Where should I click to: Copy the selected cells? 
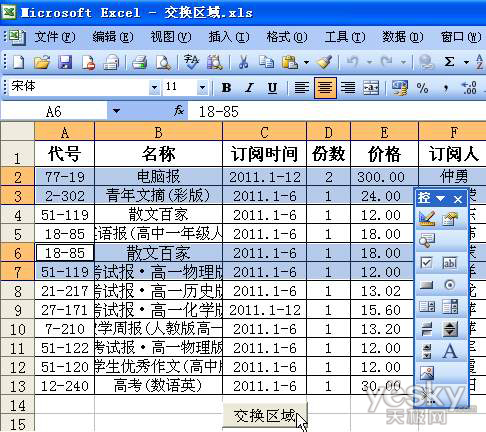(267, 62)
